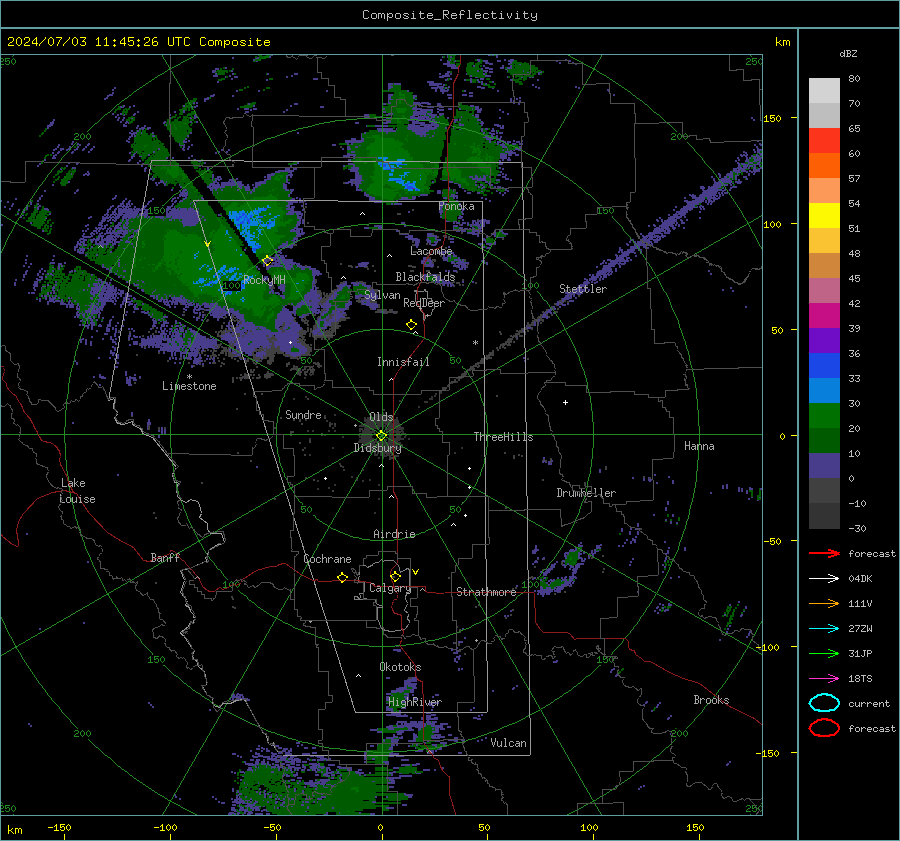Select the cyan 27ZW arrow legend icon
Image resolution: width=900 pixels, height=841 pixels.
pyautogui.click(x=824, y=629)
